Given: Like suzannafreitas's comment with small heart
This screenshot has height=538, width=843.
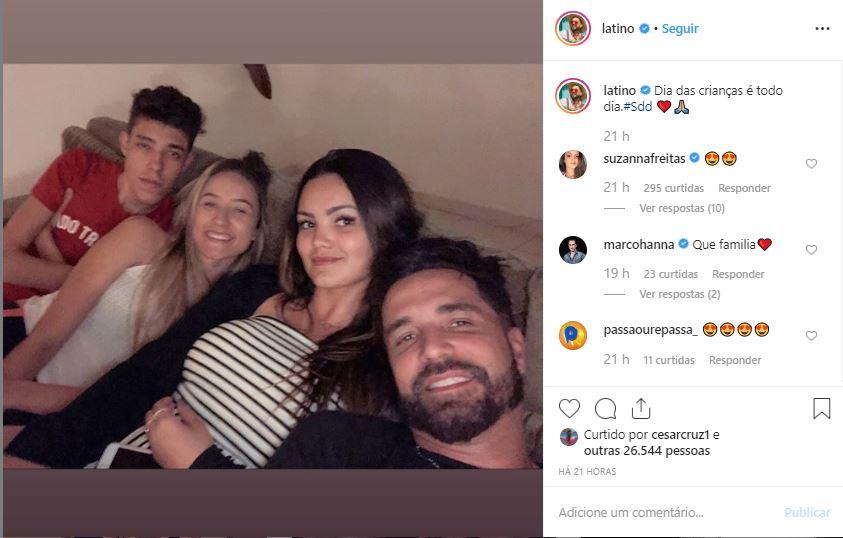Looking at the screenshot, I should (x=811, y=164).
